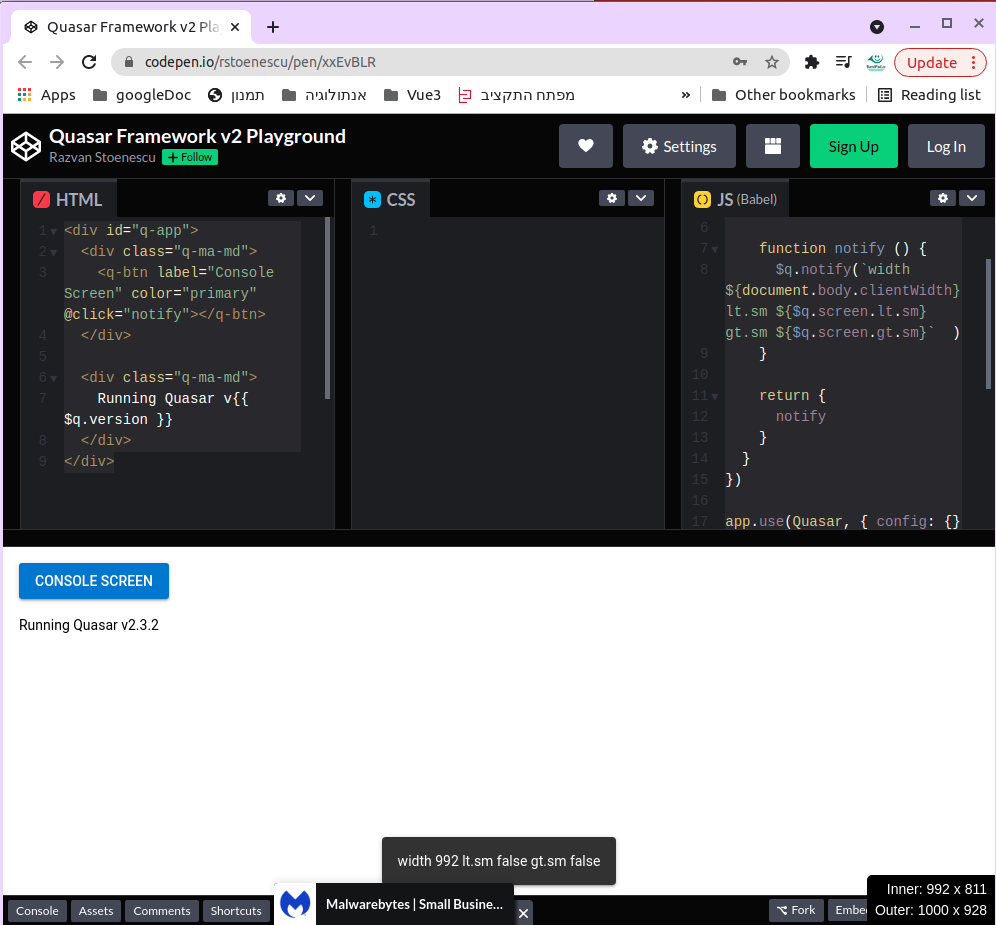Open Apps bookmarks shortcut

pos(46,95)
